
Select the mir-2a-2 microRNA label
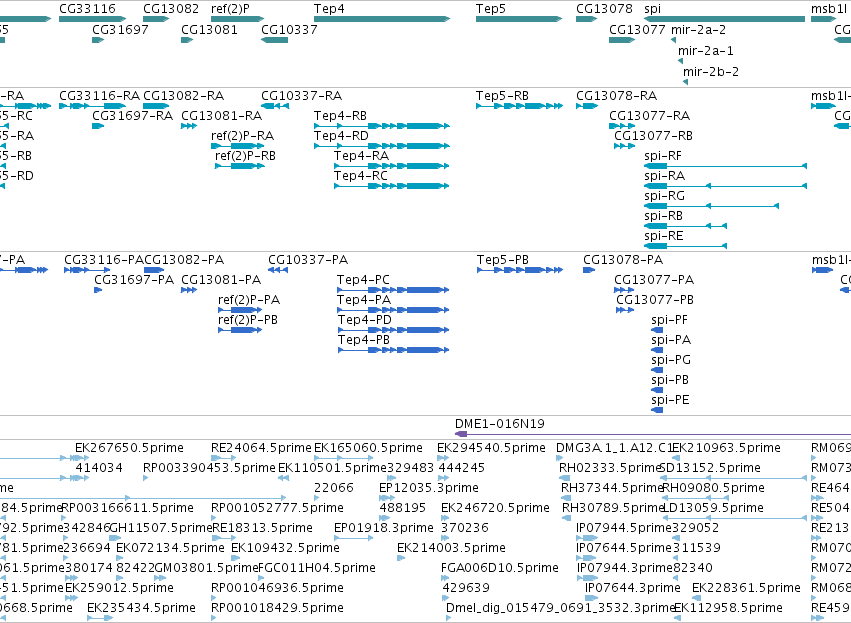698,29
